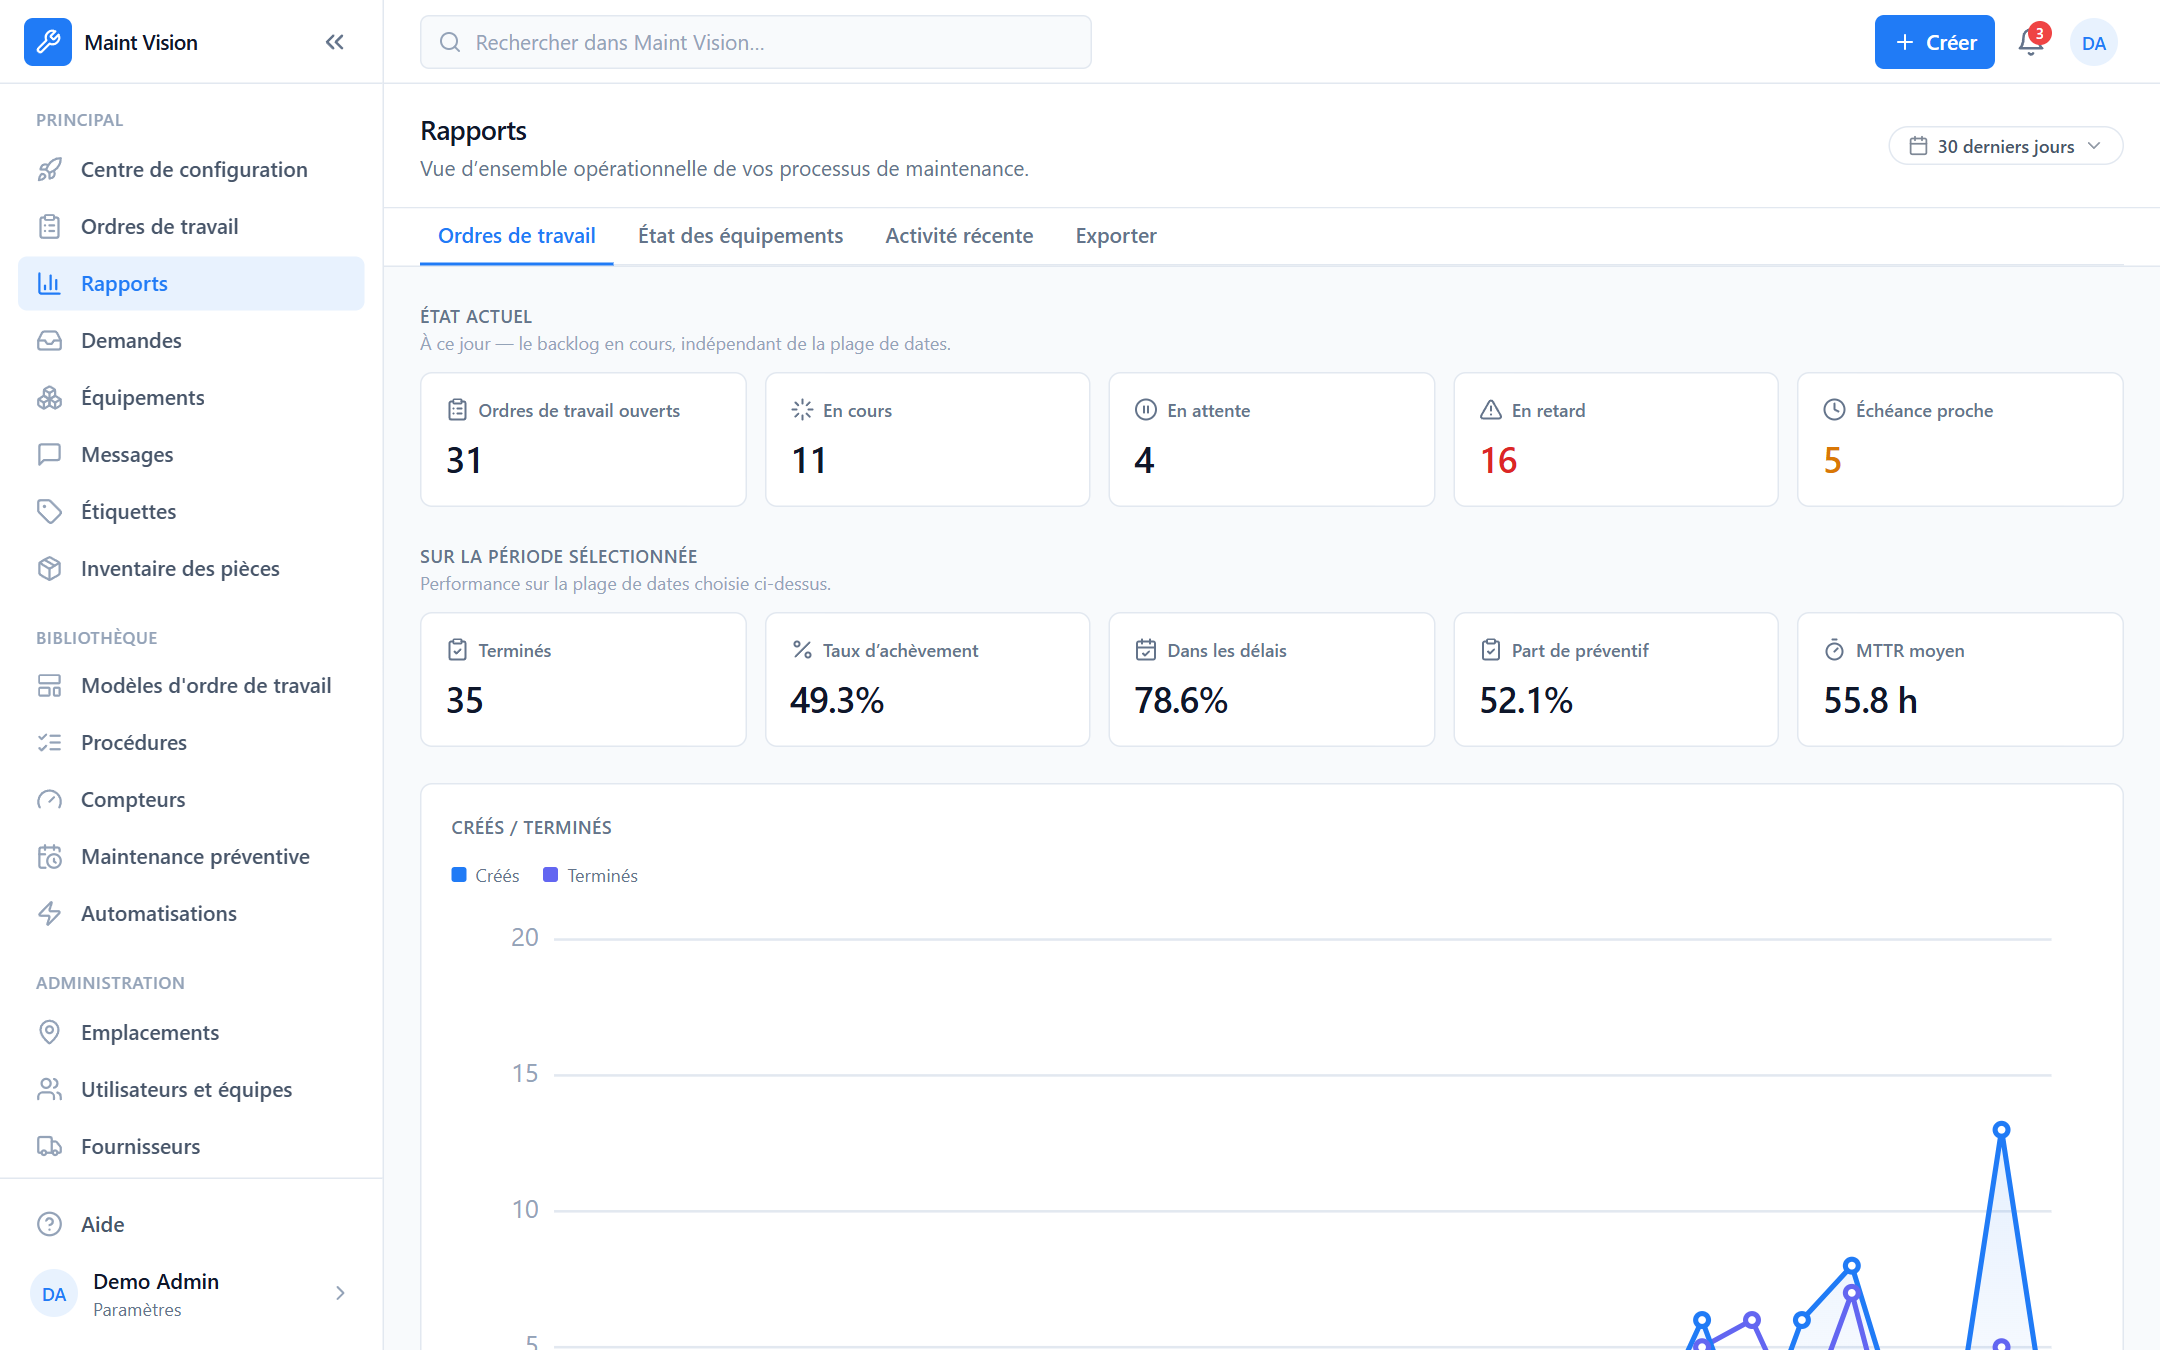Click the peak Créés data point
Image resolution: width=2160 pixels, height=1350 pixels.
pos(2001,1130)
